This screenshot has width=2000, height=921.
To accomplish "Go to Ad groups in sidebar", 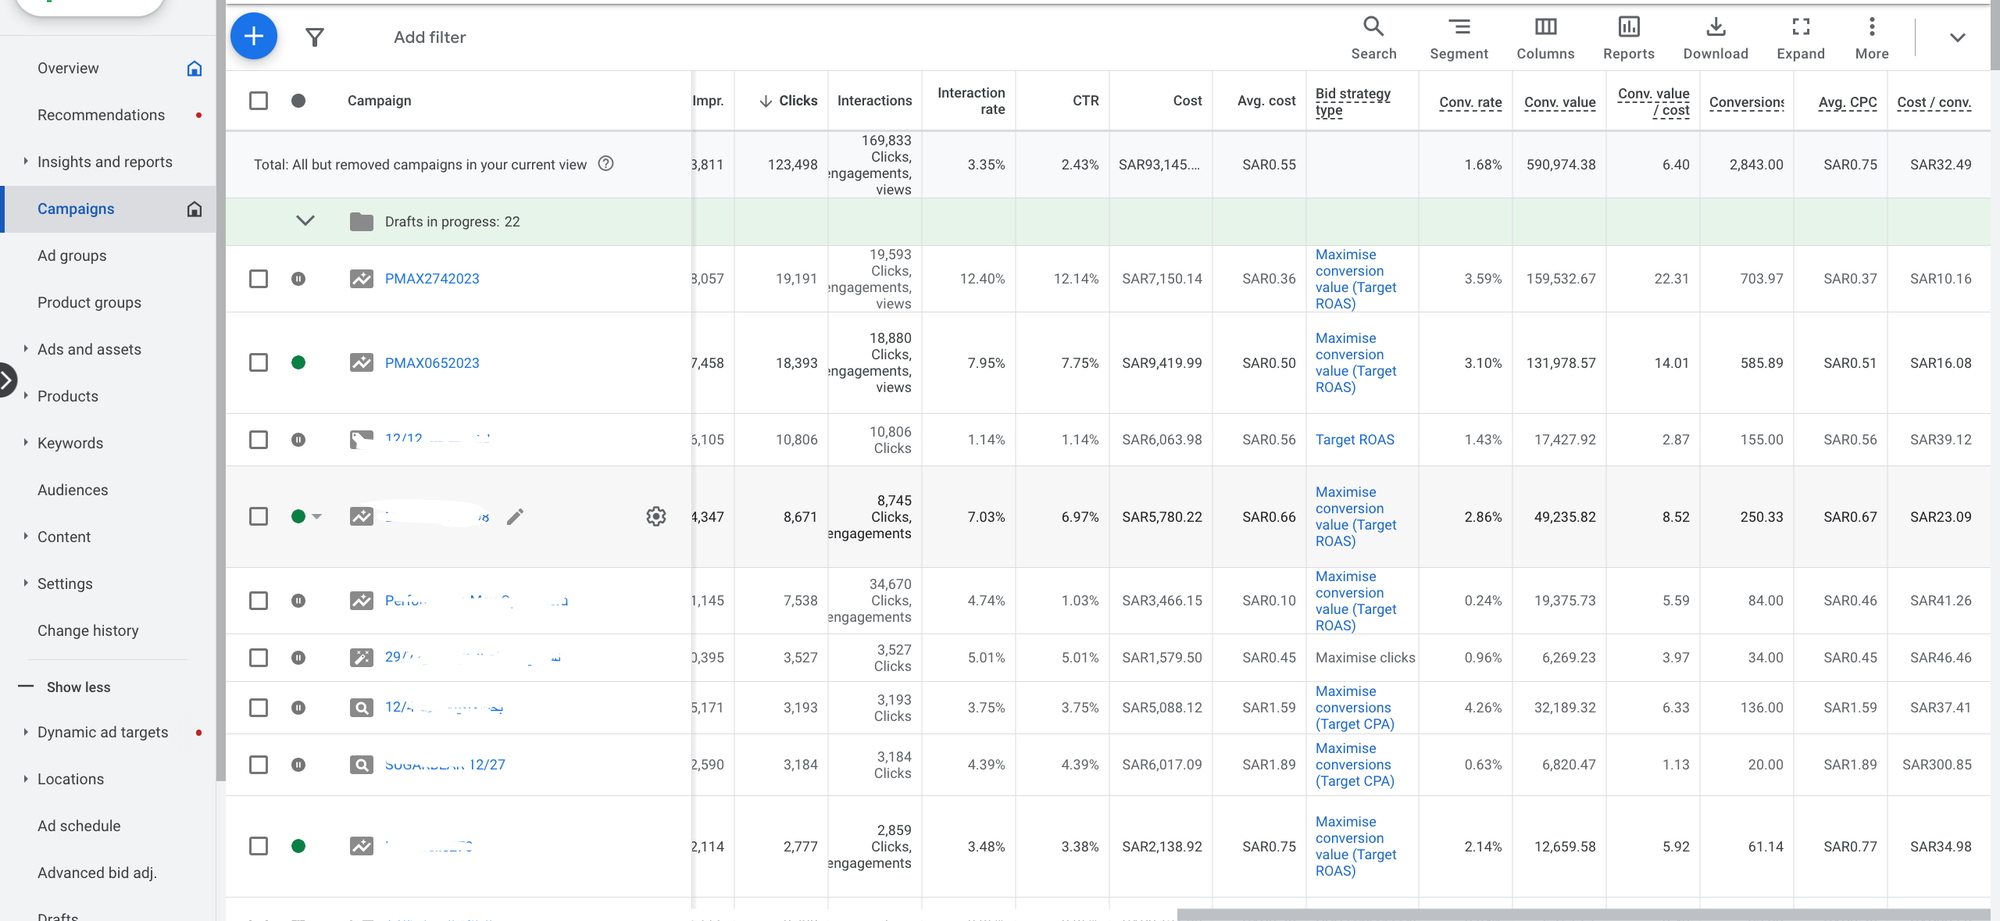I will click(x=72, y=256).
